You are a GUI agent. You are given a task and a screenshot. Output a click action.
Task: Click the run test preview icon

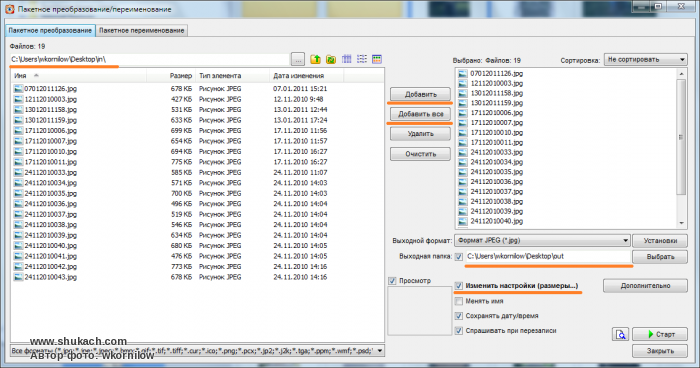point(621,334)
